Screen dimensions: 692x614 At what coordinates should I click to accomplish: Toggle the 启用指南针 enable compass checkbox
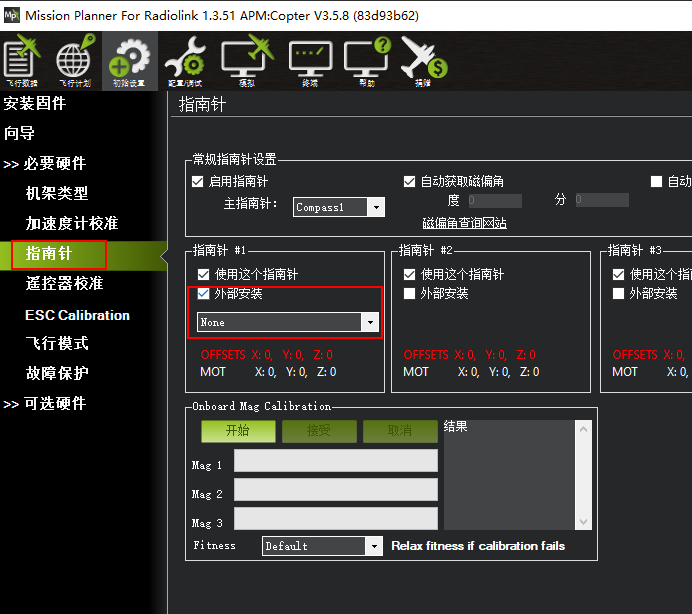[198, 182]
